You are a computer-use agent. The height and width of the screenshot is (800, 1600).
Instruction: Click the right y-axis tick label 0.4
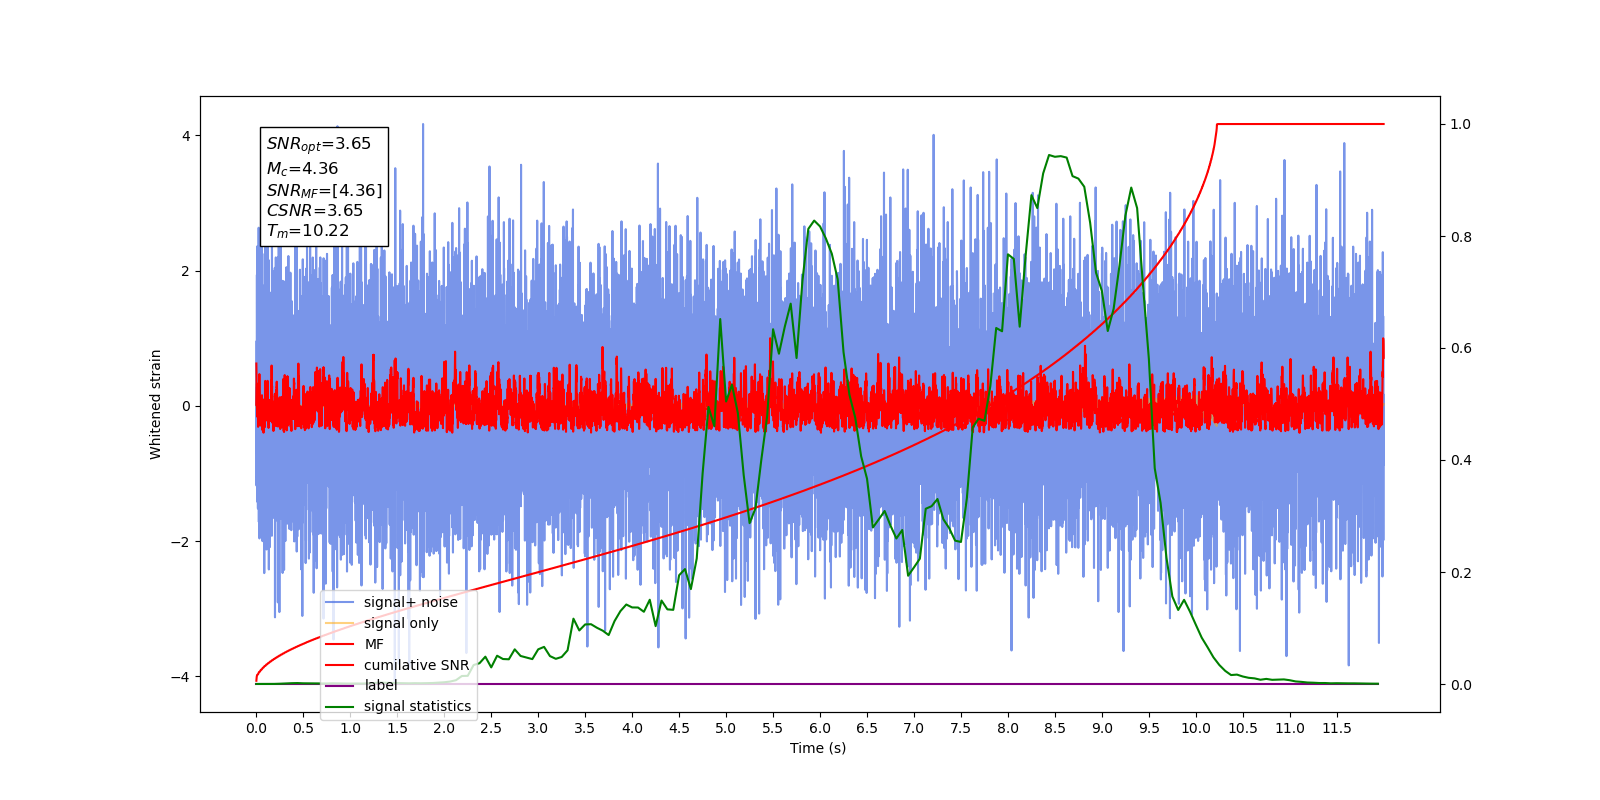pos(1461,461)
